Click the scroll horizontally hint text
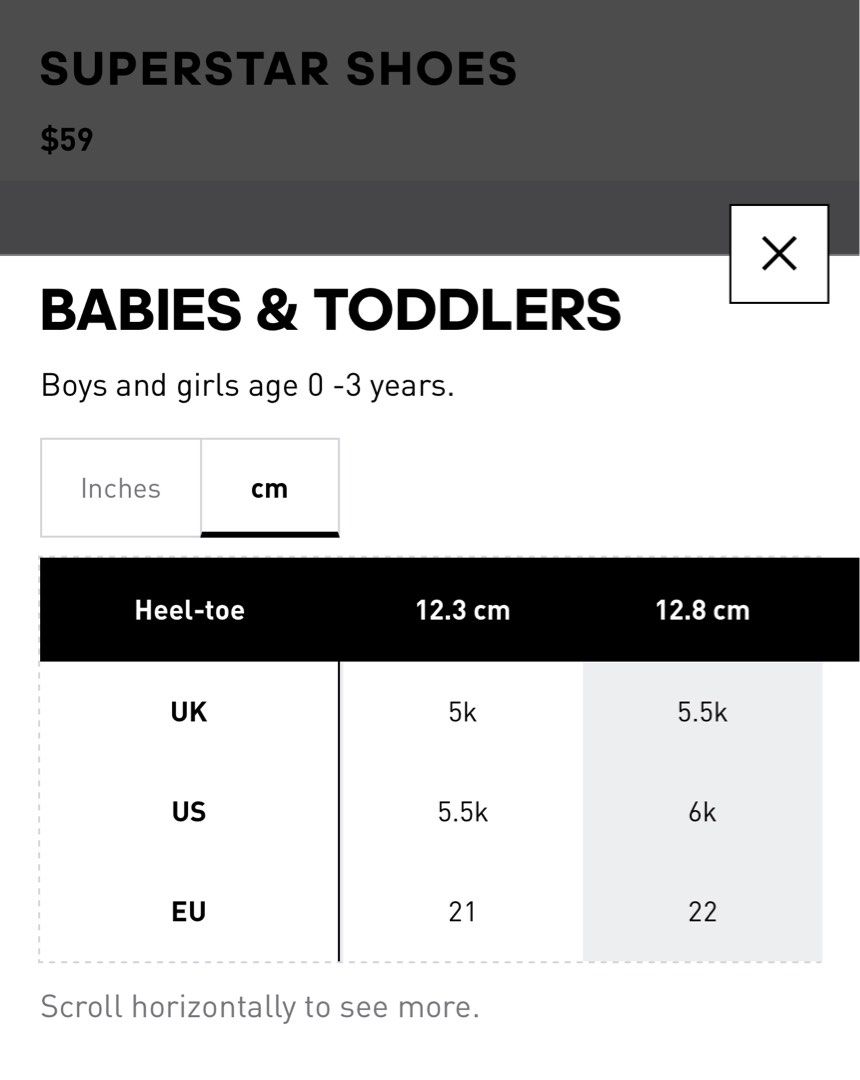 click(x=260, y=1007)
